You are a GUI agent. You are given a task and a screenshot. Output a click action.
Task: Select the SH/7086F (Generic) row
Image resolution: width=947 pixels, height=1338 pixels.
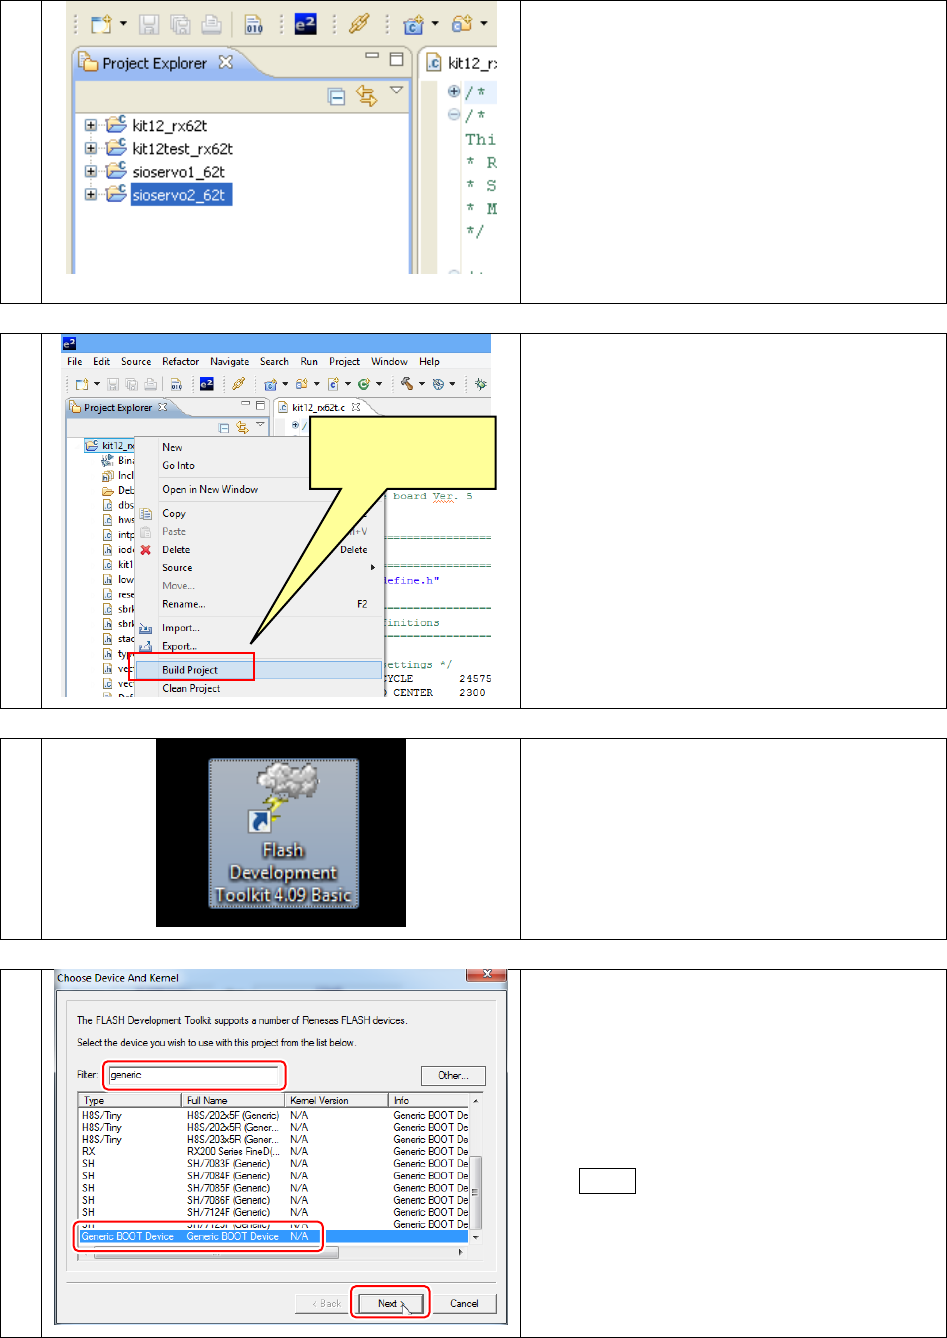point(272,1199)
